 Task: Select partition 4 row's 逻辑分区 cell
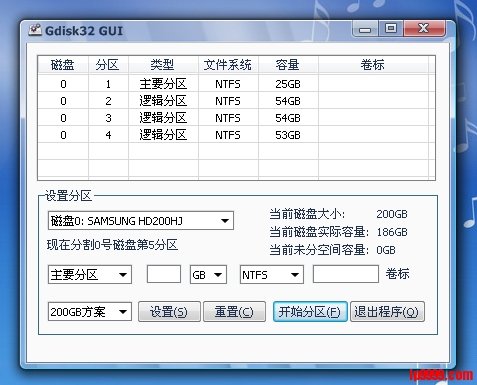[163, 135]
